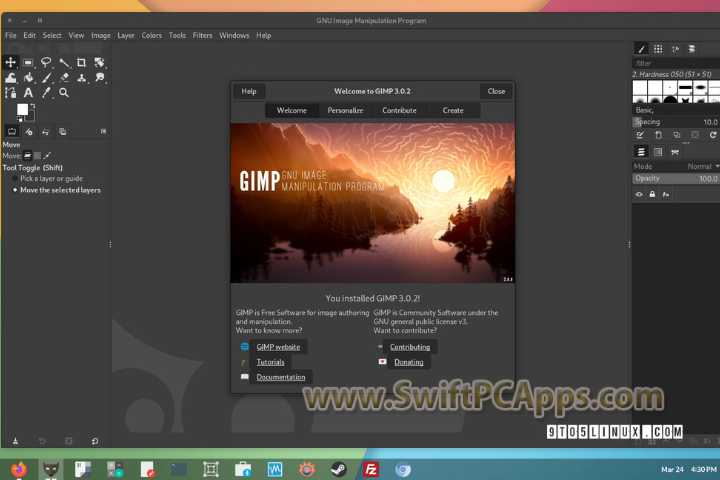Select the Fuzzy Select magic wand tool
This screenshot has width=720, height=480.
(64, 62)
